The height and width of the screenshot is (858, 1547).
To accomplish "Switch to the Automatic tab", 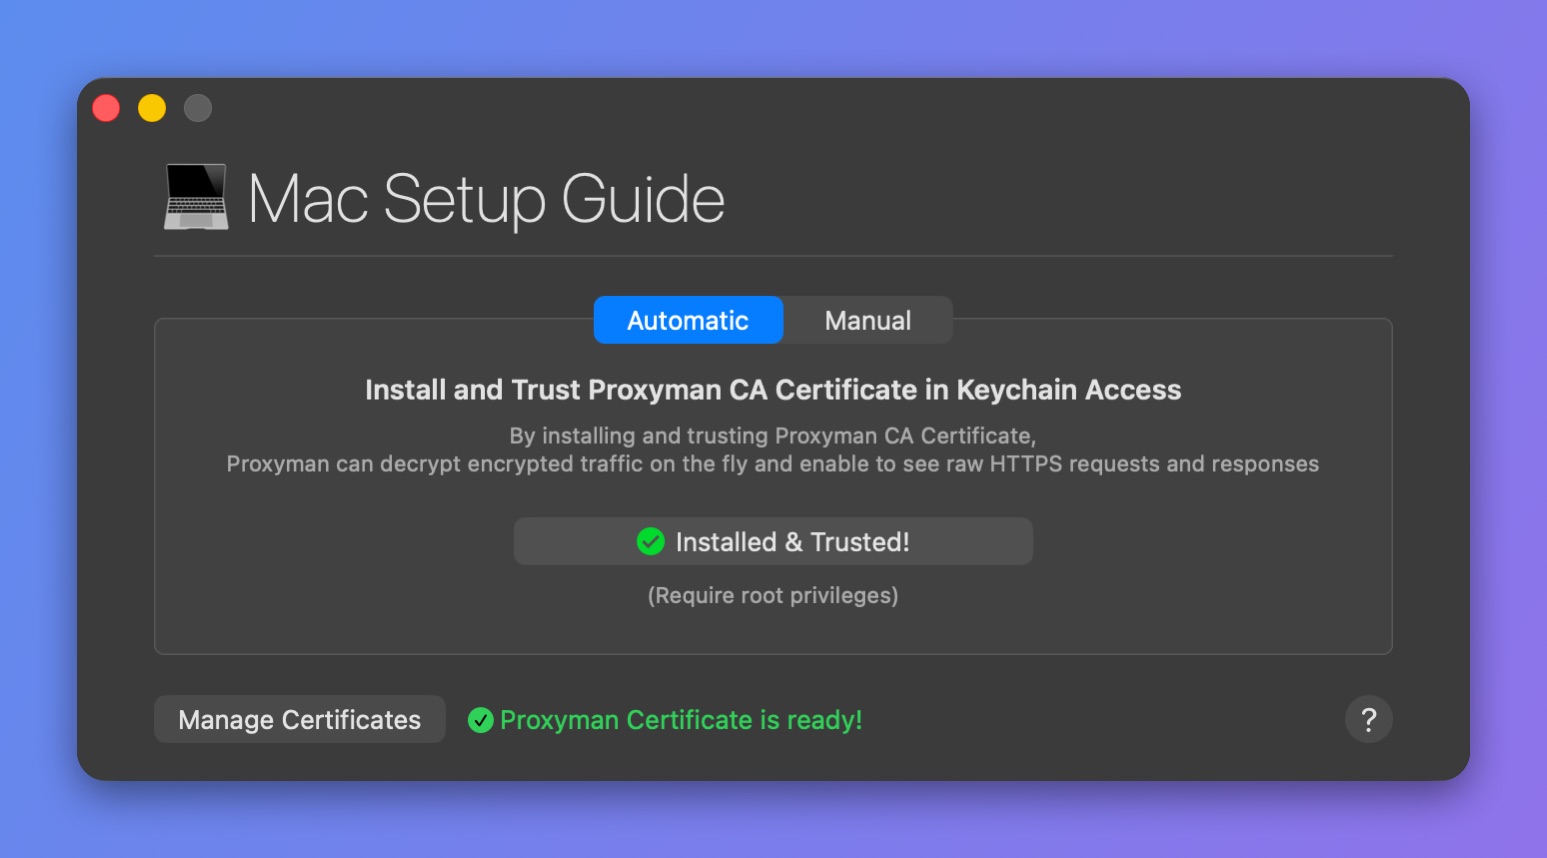I will coord(688,320).
